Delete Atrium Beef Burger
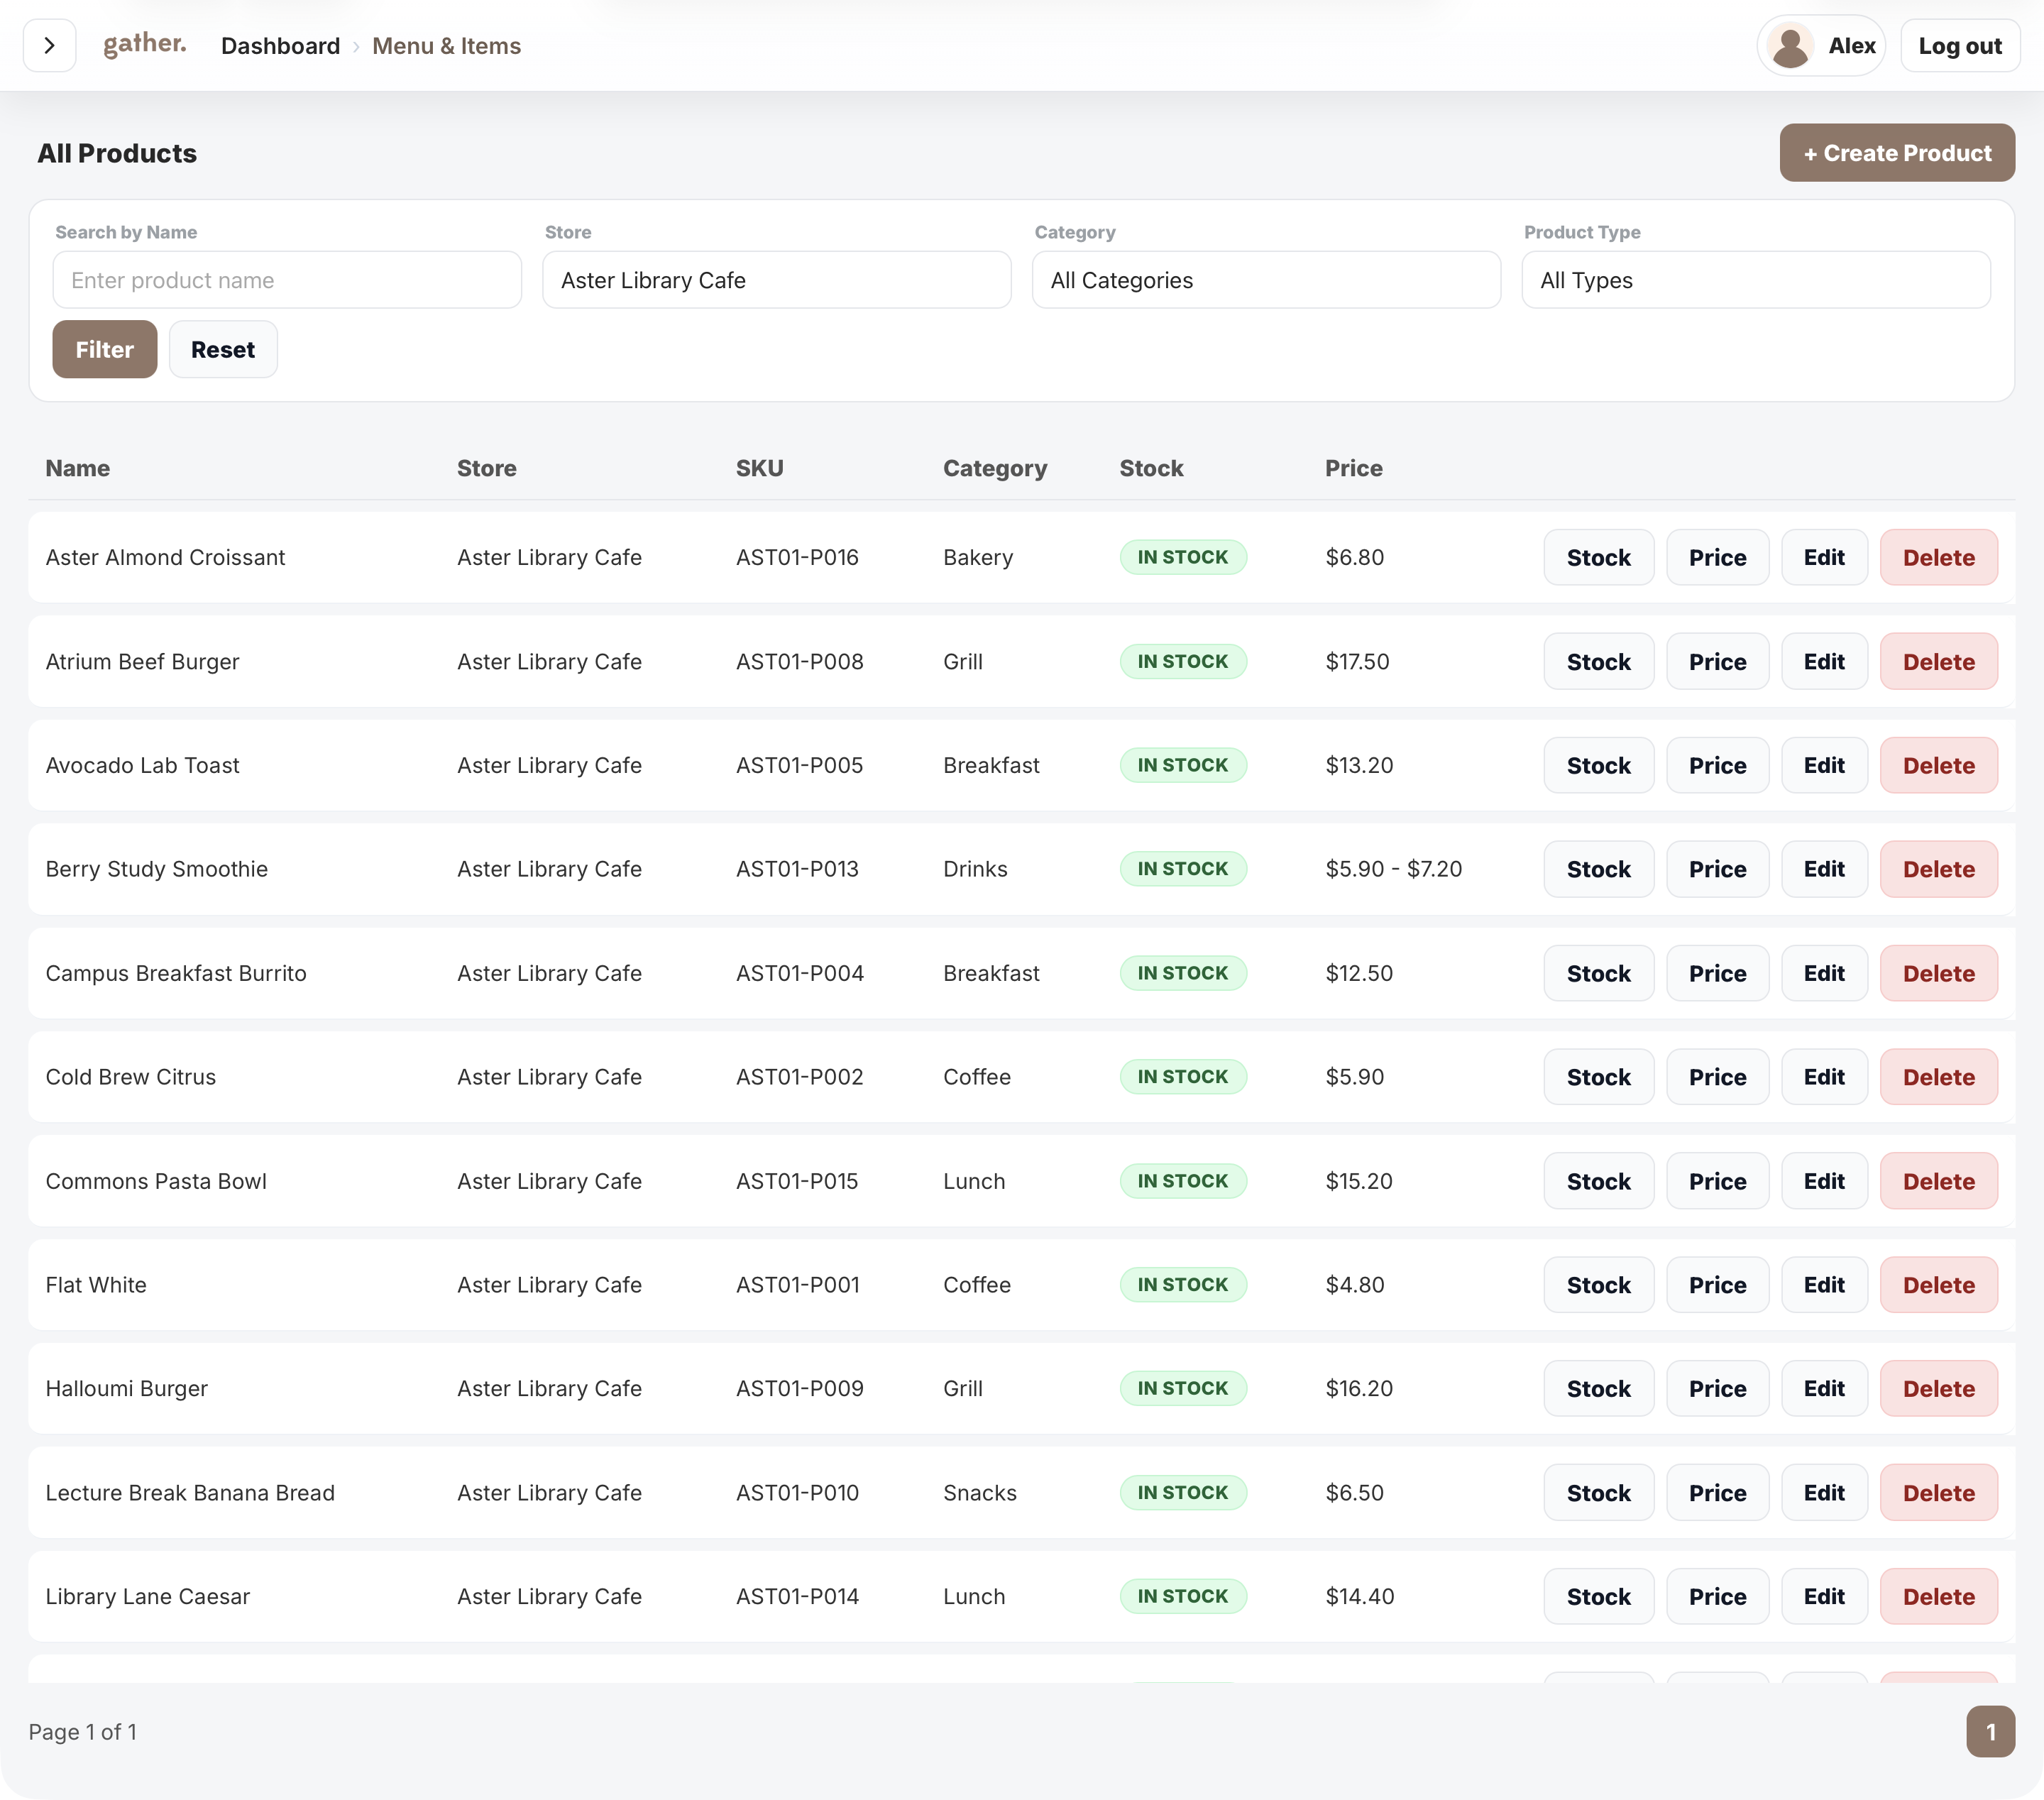This screenshot has width=2044, height=1800. tap(1938, 662)
